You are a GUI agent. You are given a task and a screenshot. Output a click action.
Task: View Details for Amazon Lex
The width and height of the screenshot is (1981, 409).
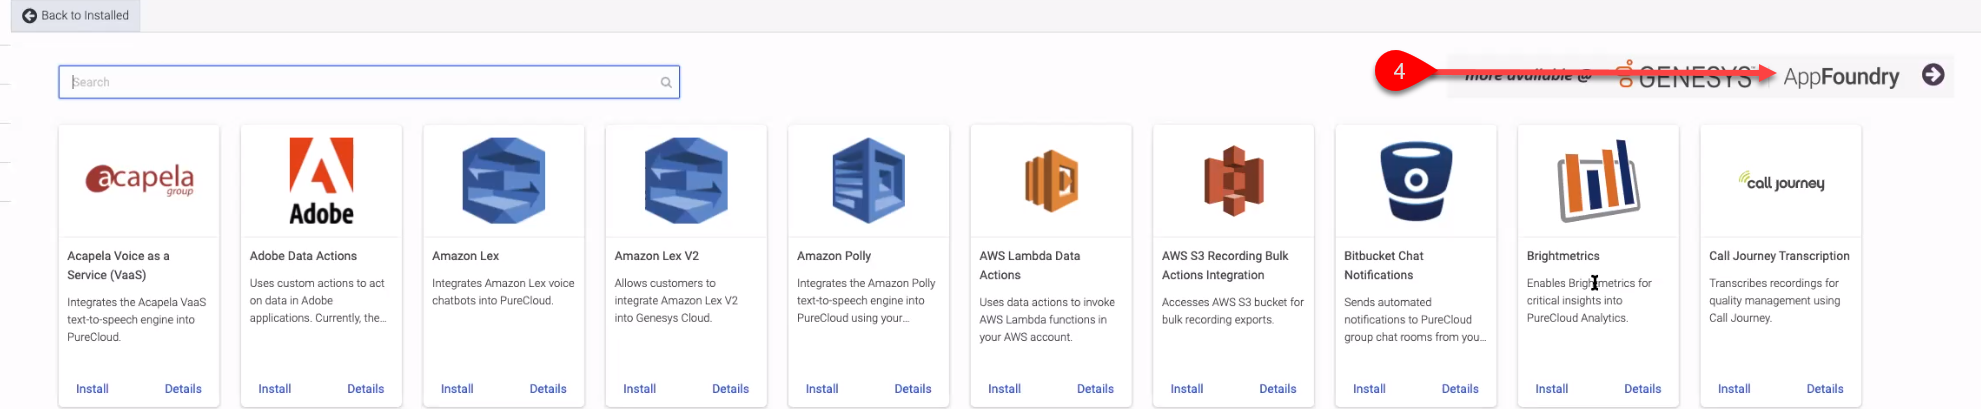[548, 389]
